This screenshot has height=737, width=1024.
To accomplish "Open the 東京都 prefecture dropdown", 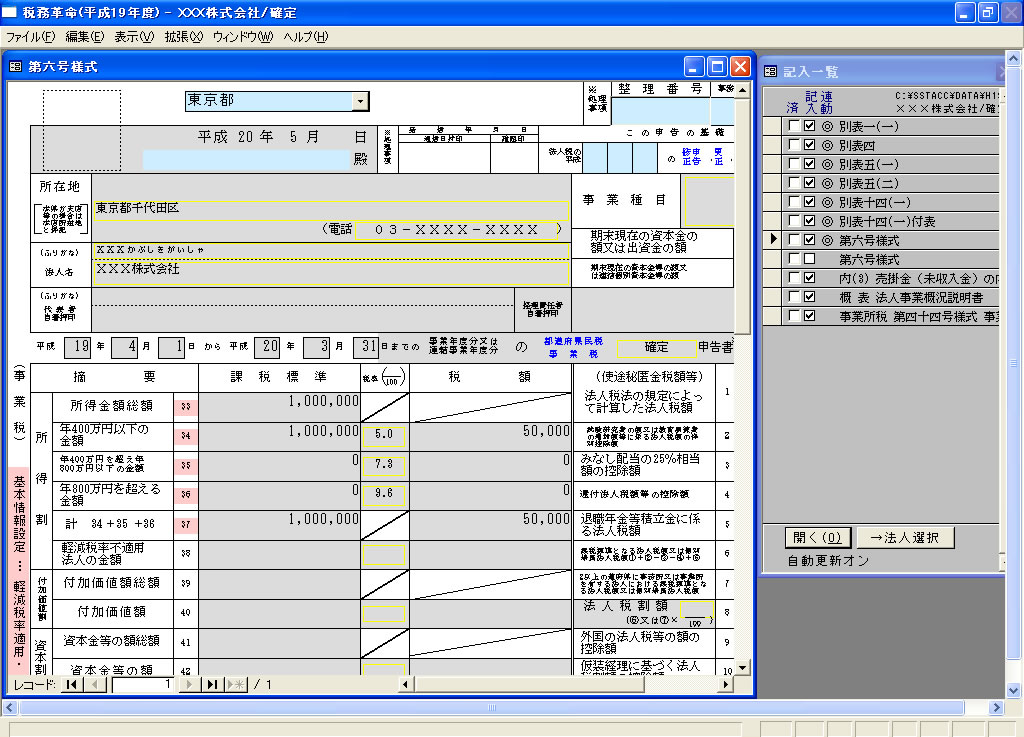I will pos(360,101).
